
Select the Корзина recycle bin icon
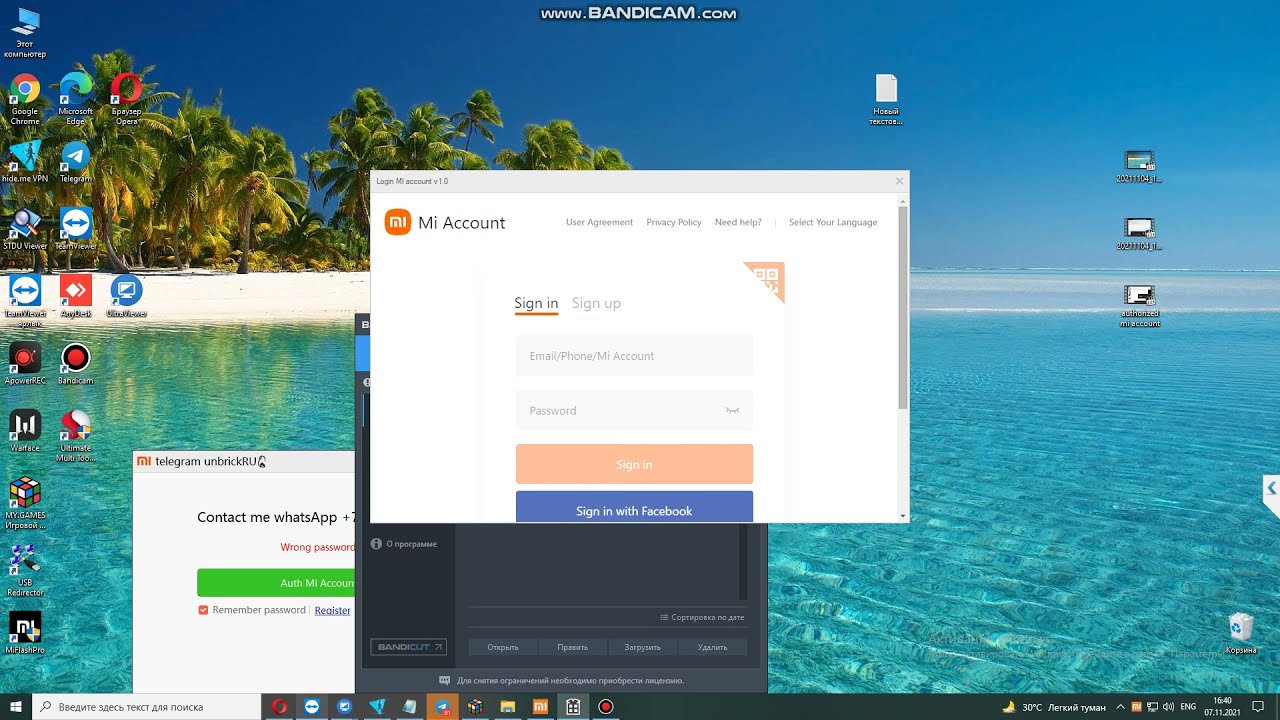pyautogui.click(x=1241, y=633)
